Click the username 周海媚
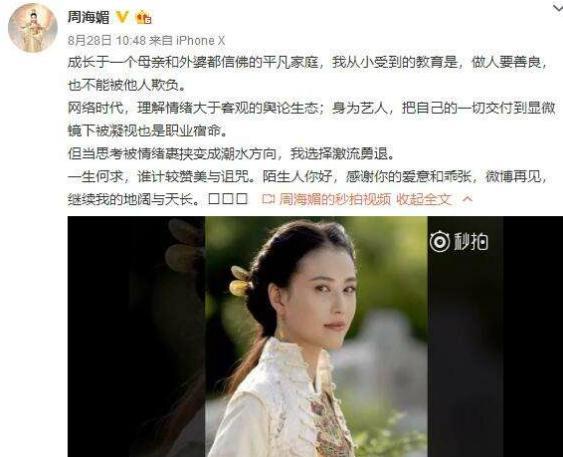This screenshot has height=457, width=563. (x=88, y=17)
